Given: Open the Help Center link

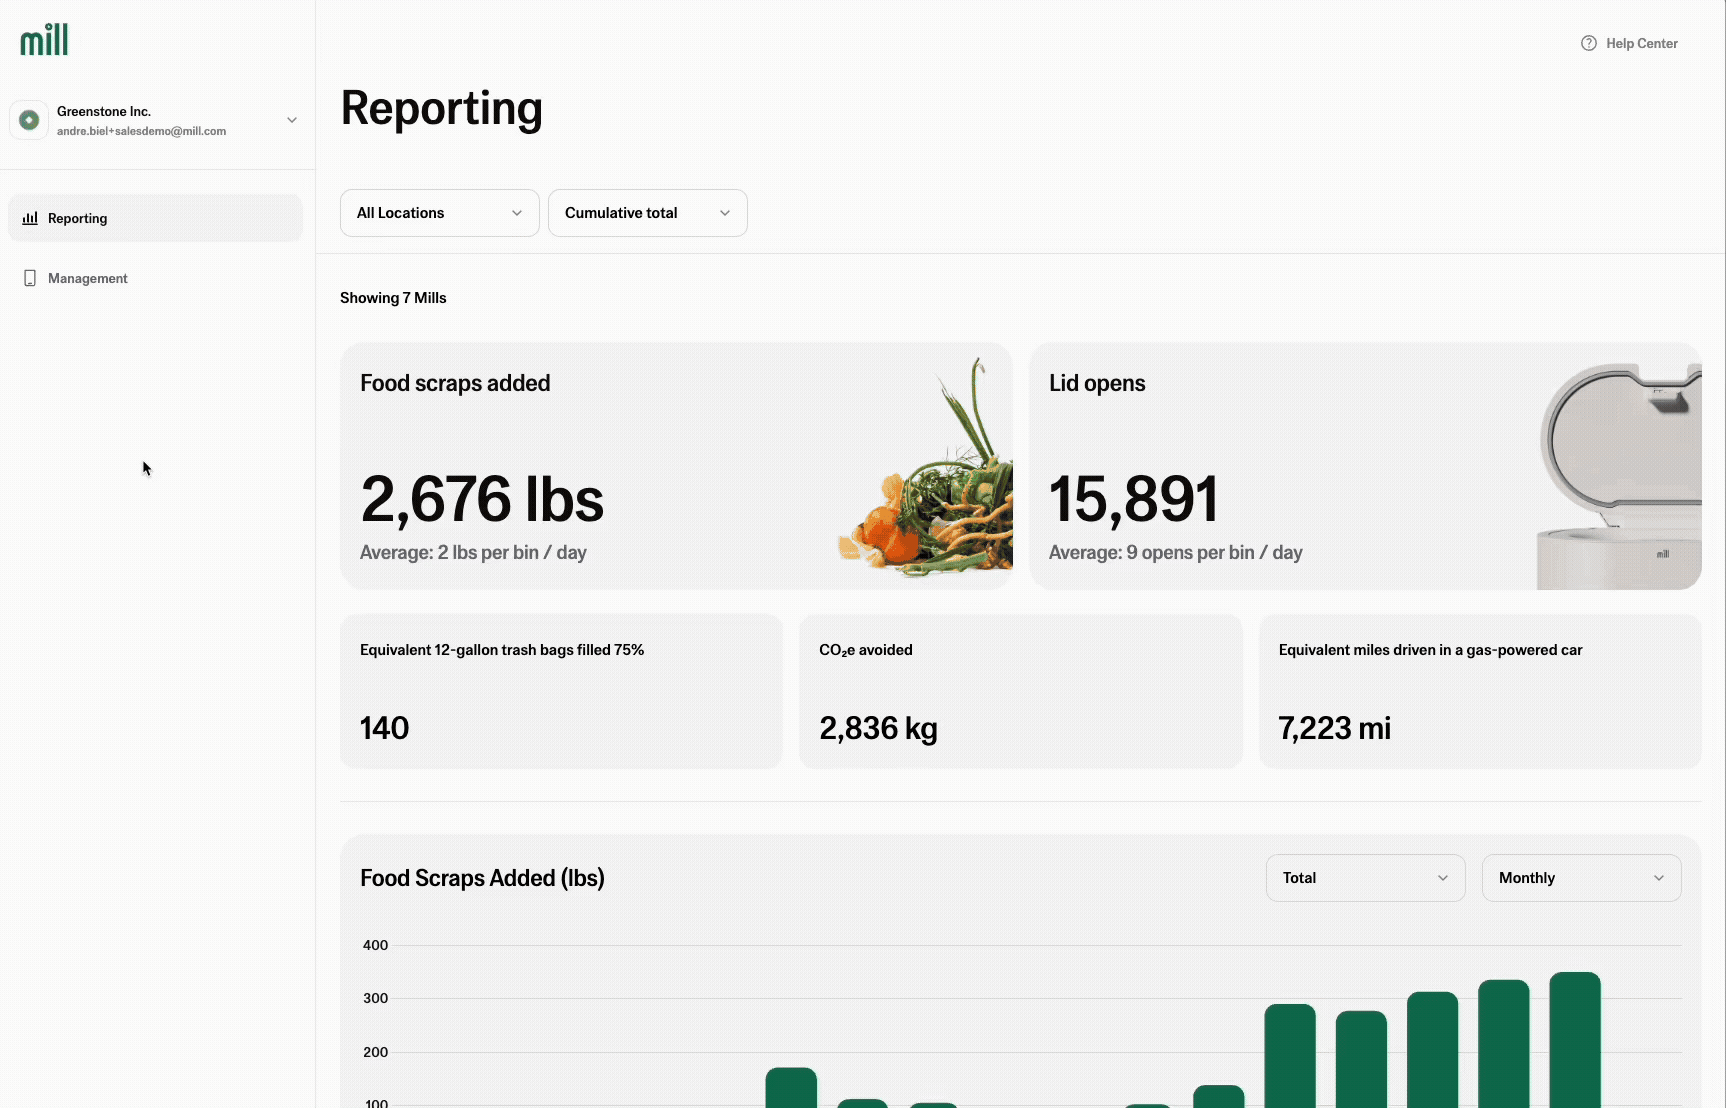Looking at the screenshot, I should pyautogui.click(x=1641, y=43).
